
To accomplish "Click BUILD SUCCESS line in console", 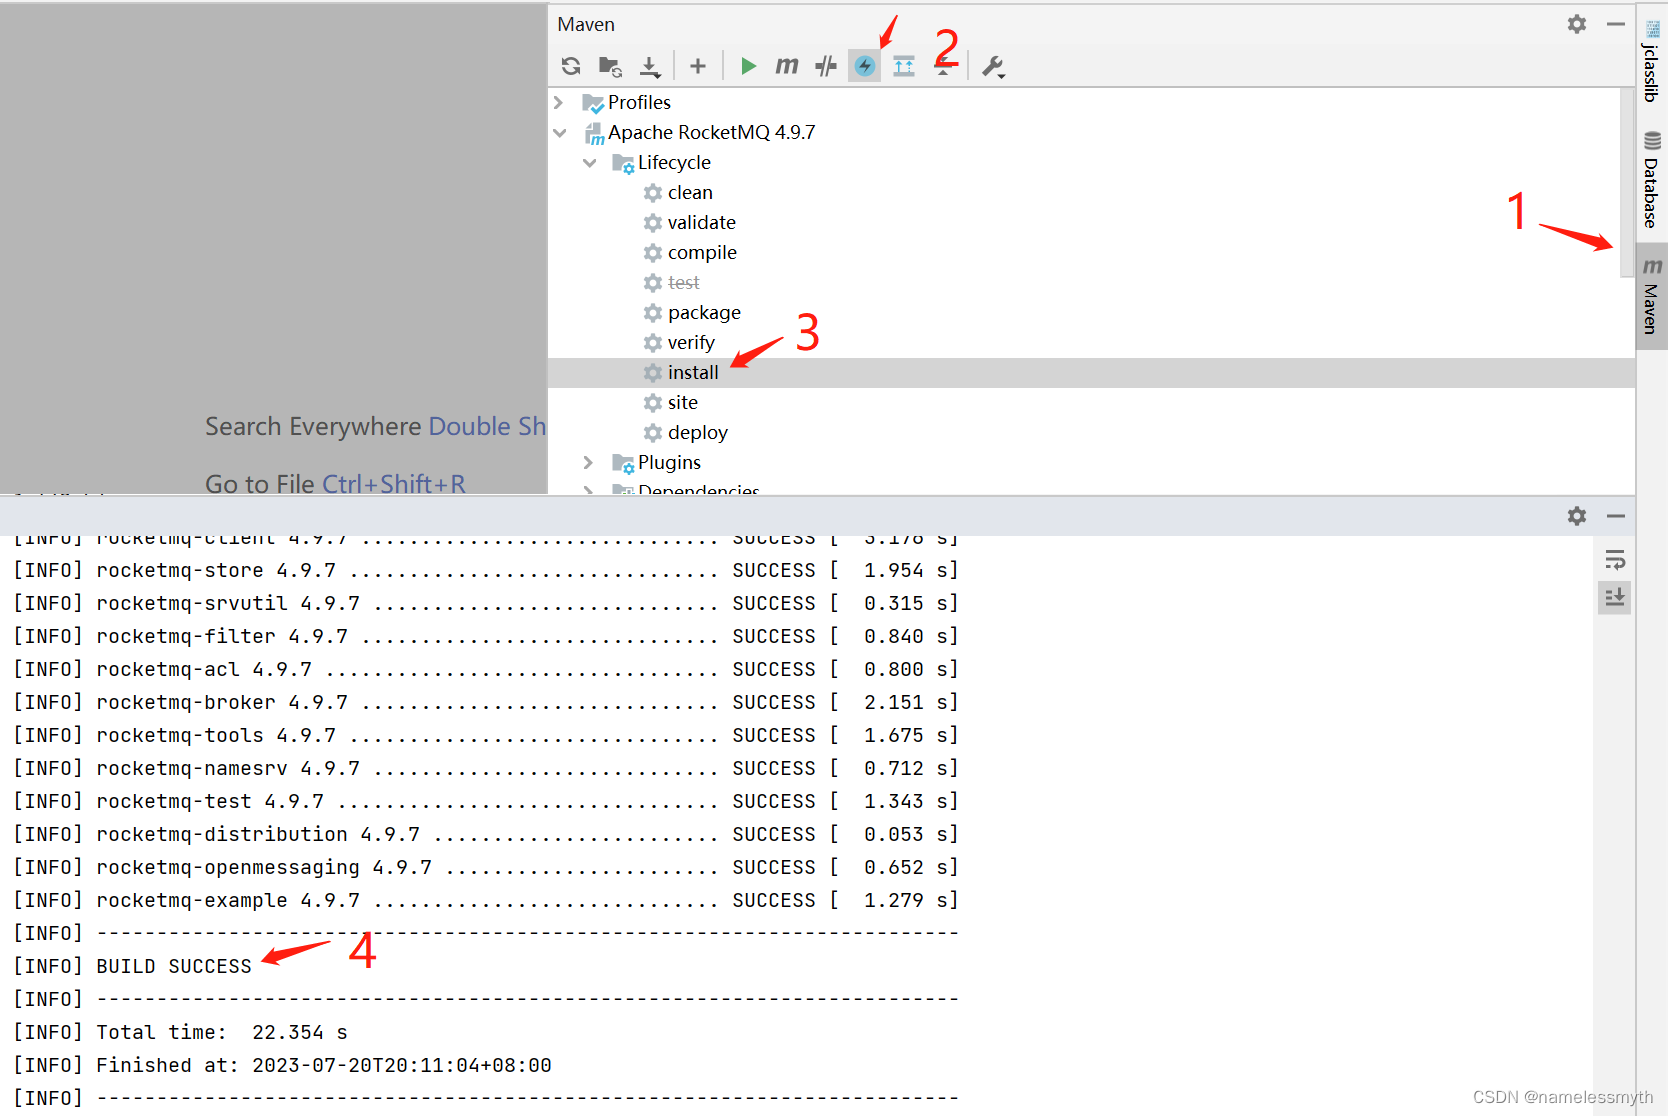I will (174, 966).
